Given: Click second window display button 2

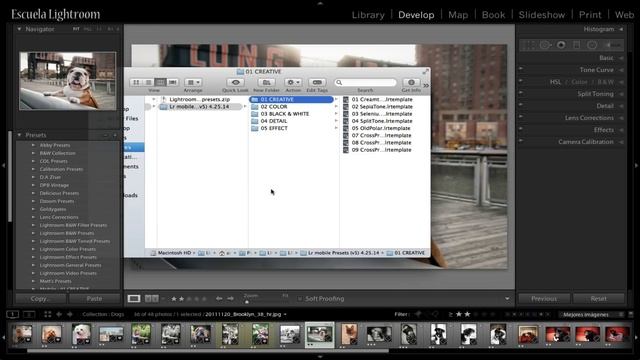Looking at the screenshot, I should 29,314.
